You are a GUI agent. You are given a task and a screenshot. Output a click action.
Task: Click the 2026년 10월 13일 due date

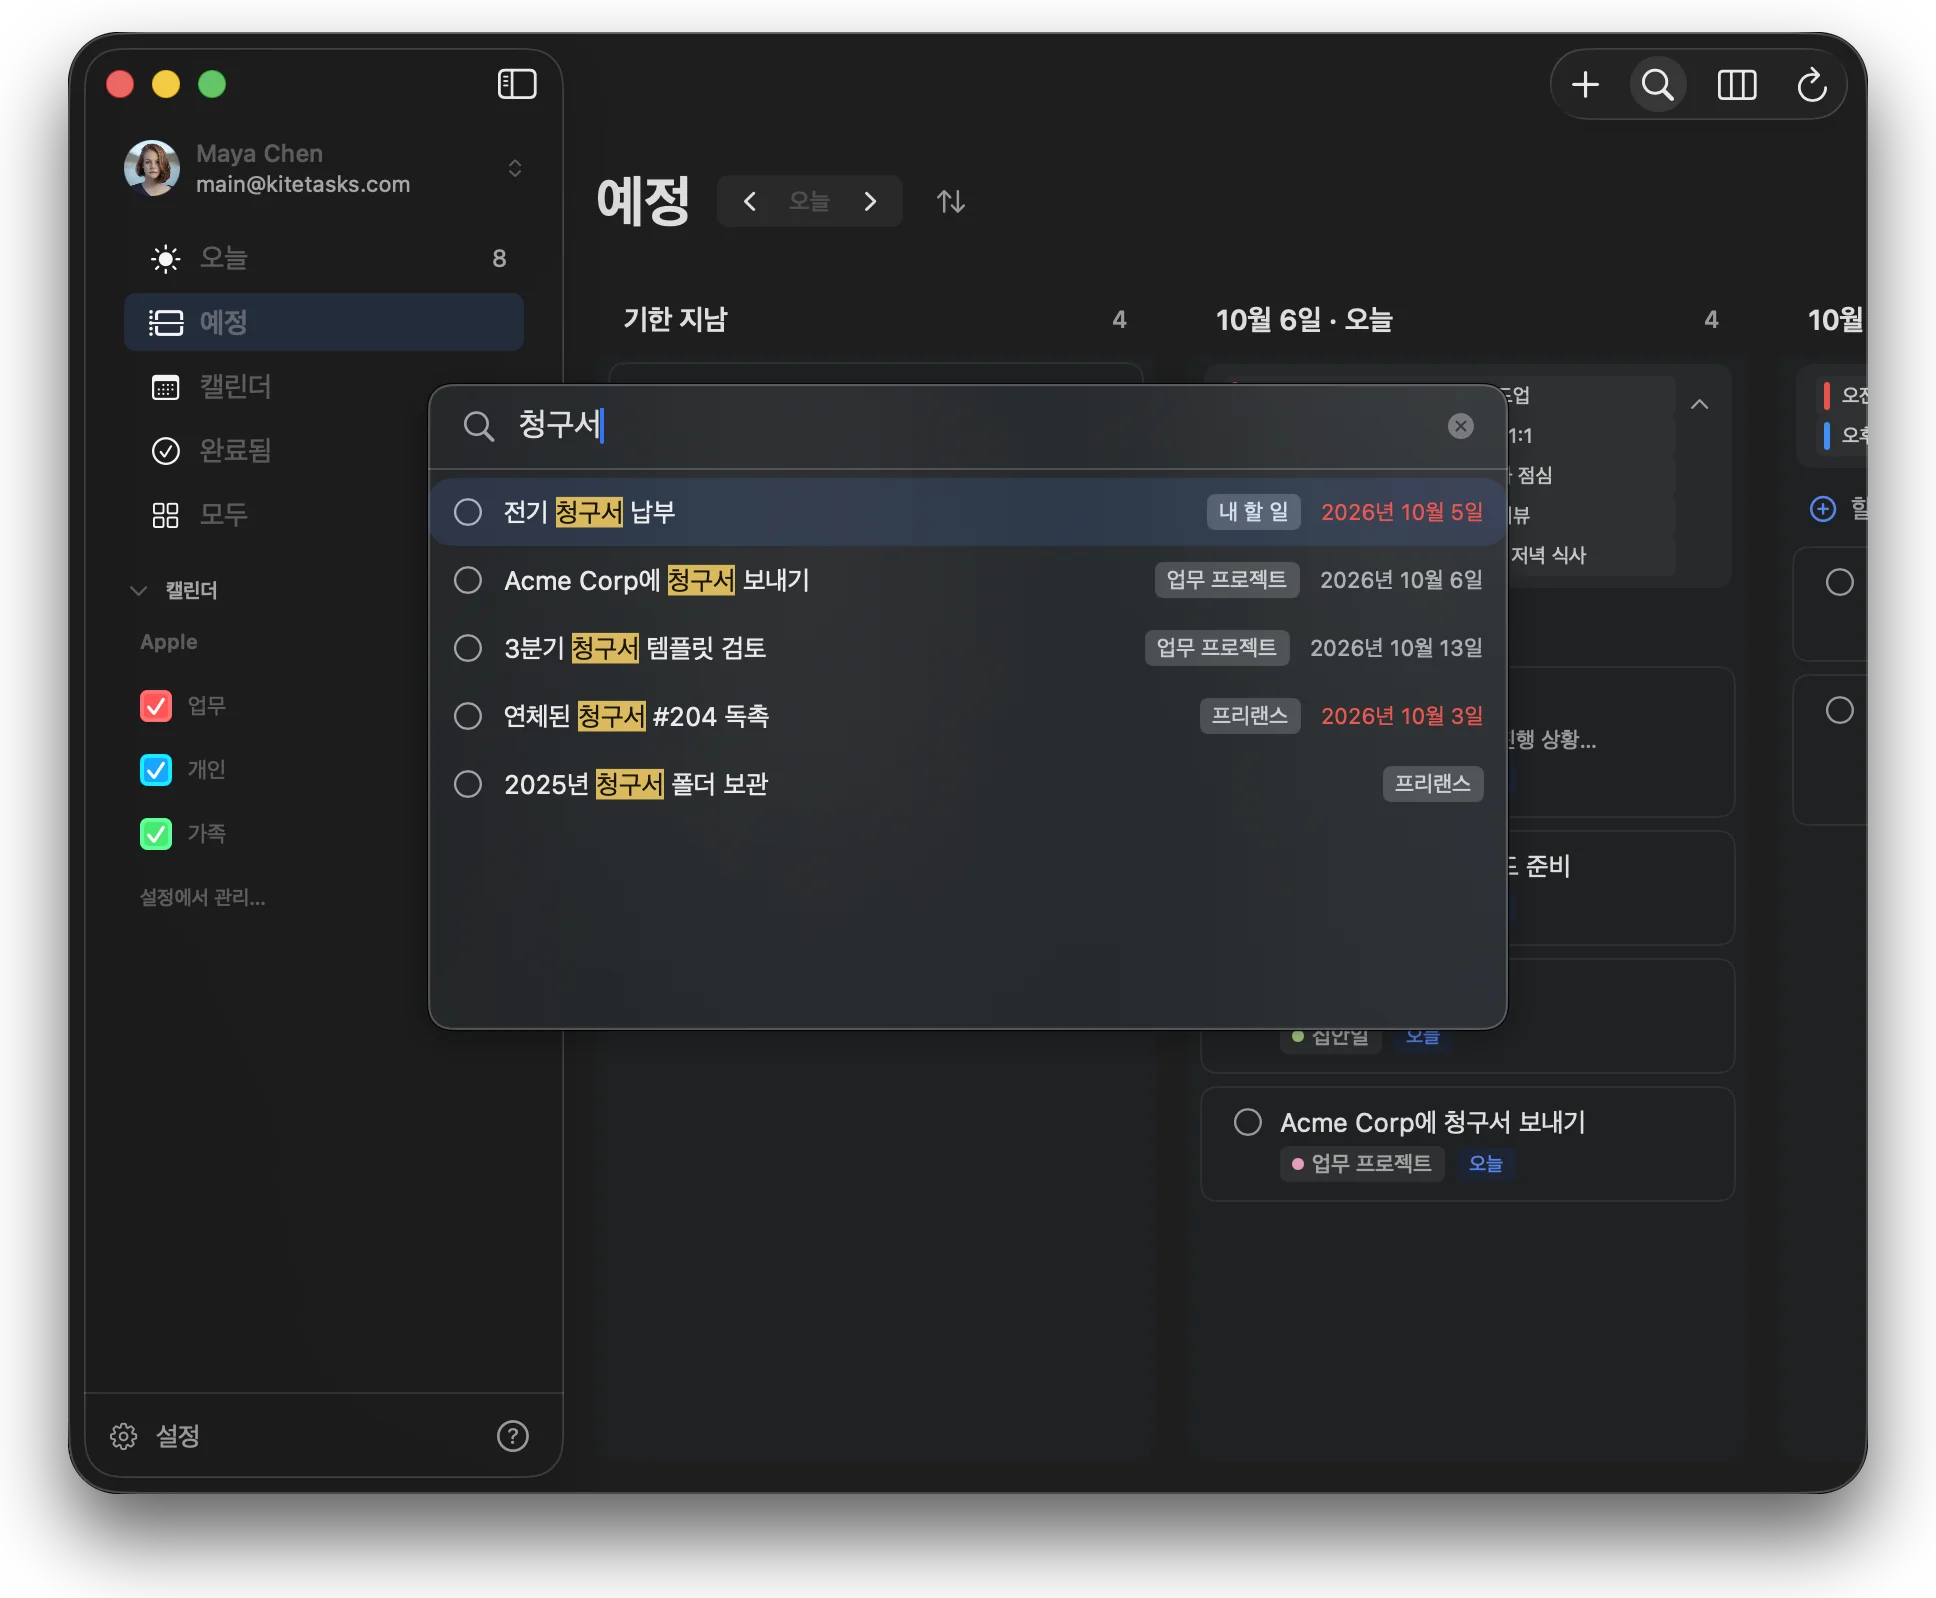pyautogui.click(x=1396, y=648)
